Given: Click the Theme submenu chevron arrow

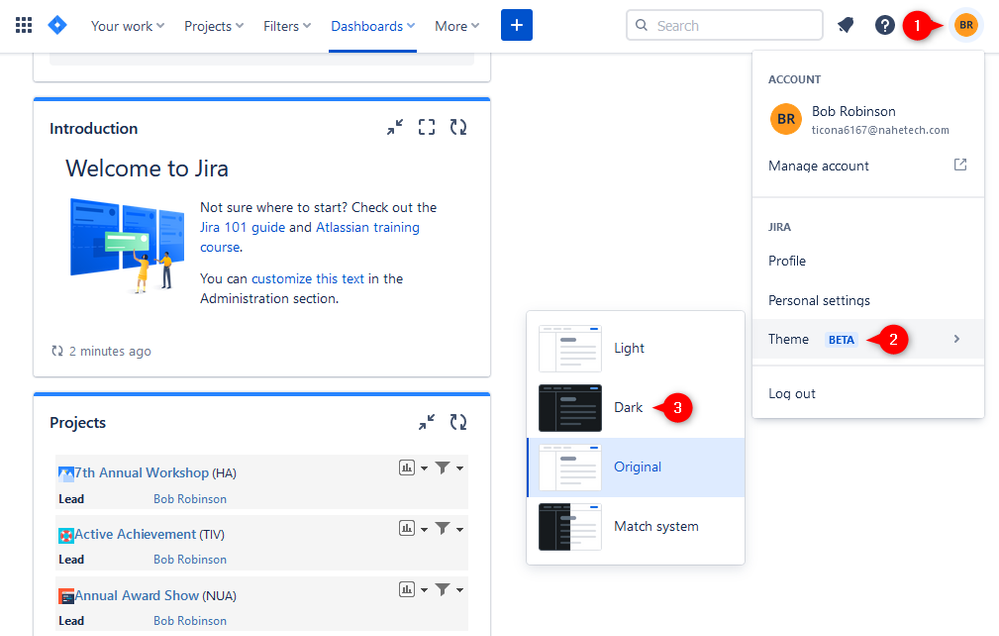Looking at the screenshot, I should [956, 339].
